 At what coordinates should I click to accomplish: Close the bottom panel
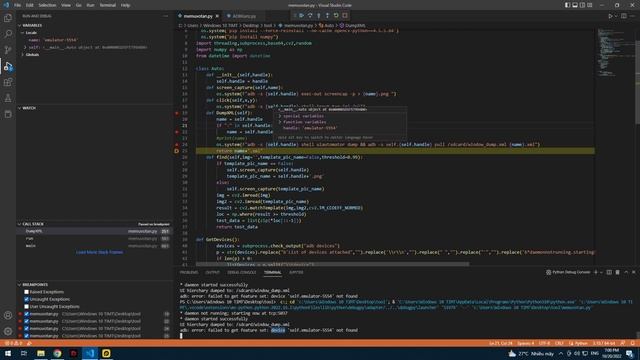(633, 272)
